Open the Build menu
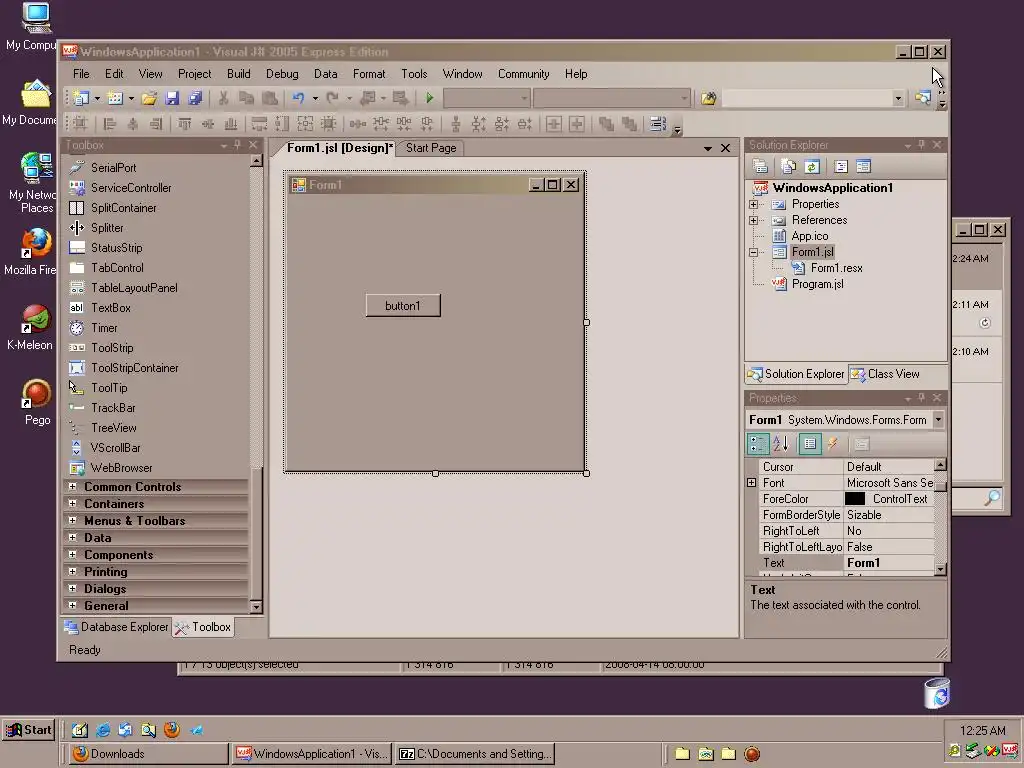 238,74
